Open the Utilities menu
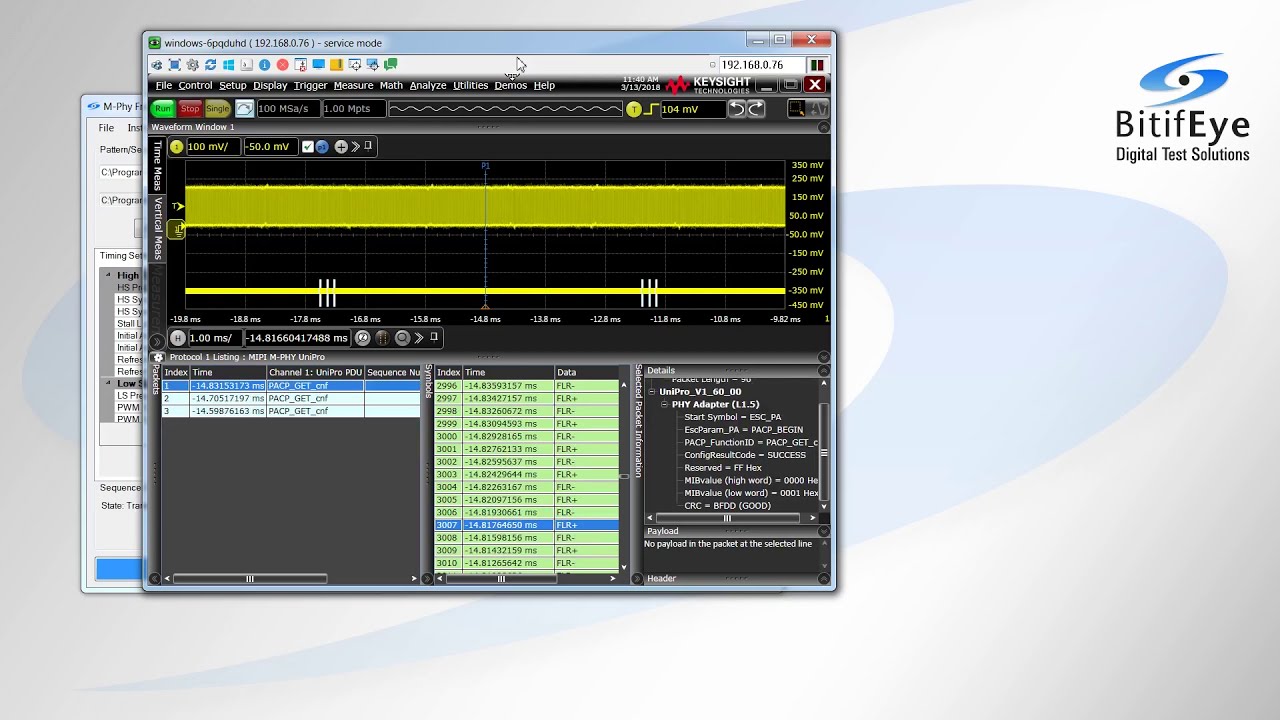Screen dimensions: 1280x720 coord(470,85)
